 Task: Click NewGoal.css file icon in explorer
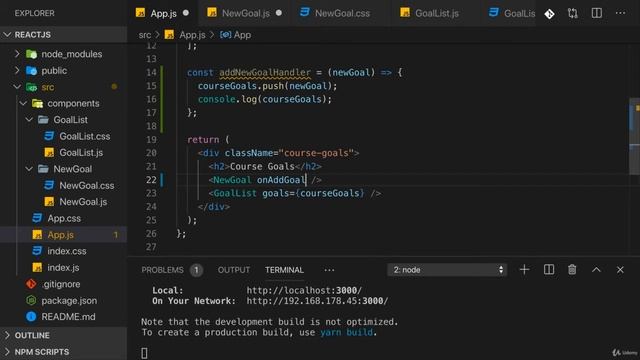[49, 185]
